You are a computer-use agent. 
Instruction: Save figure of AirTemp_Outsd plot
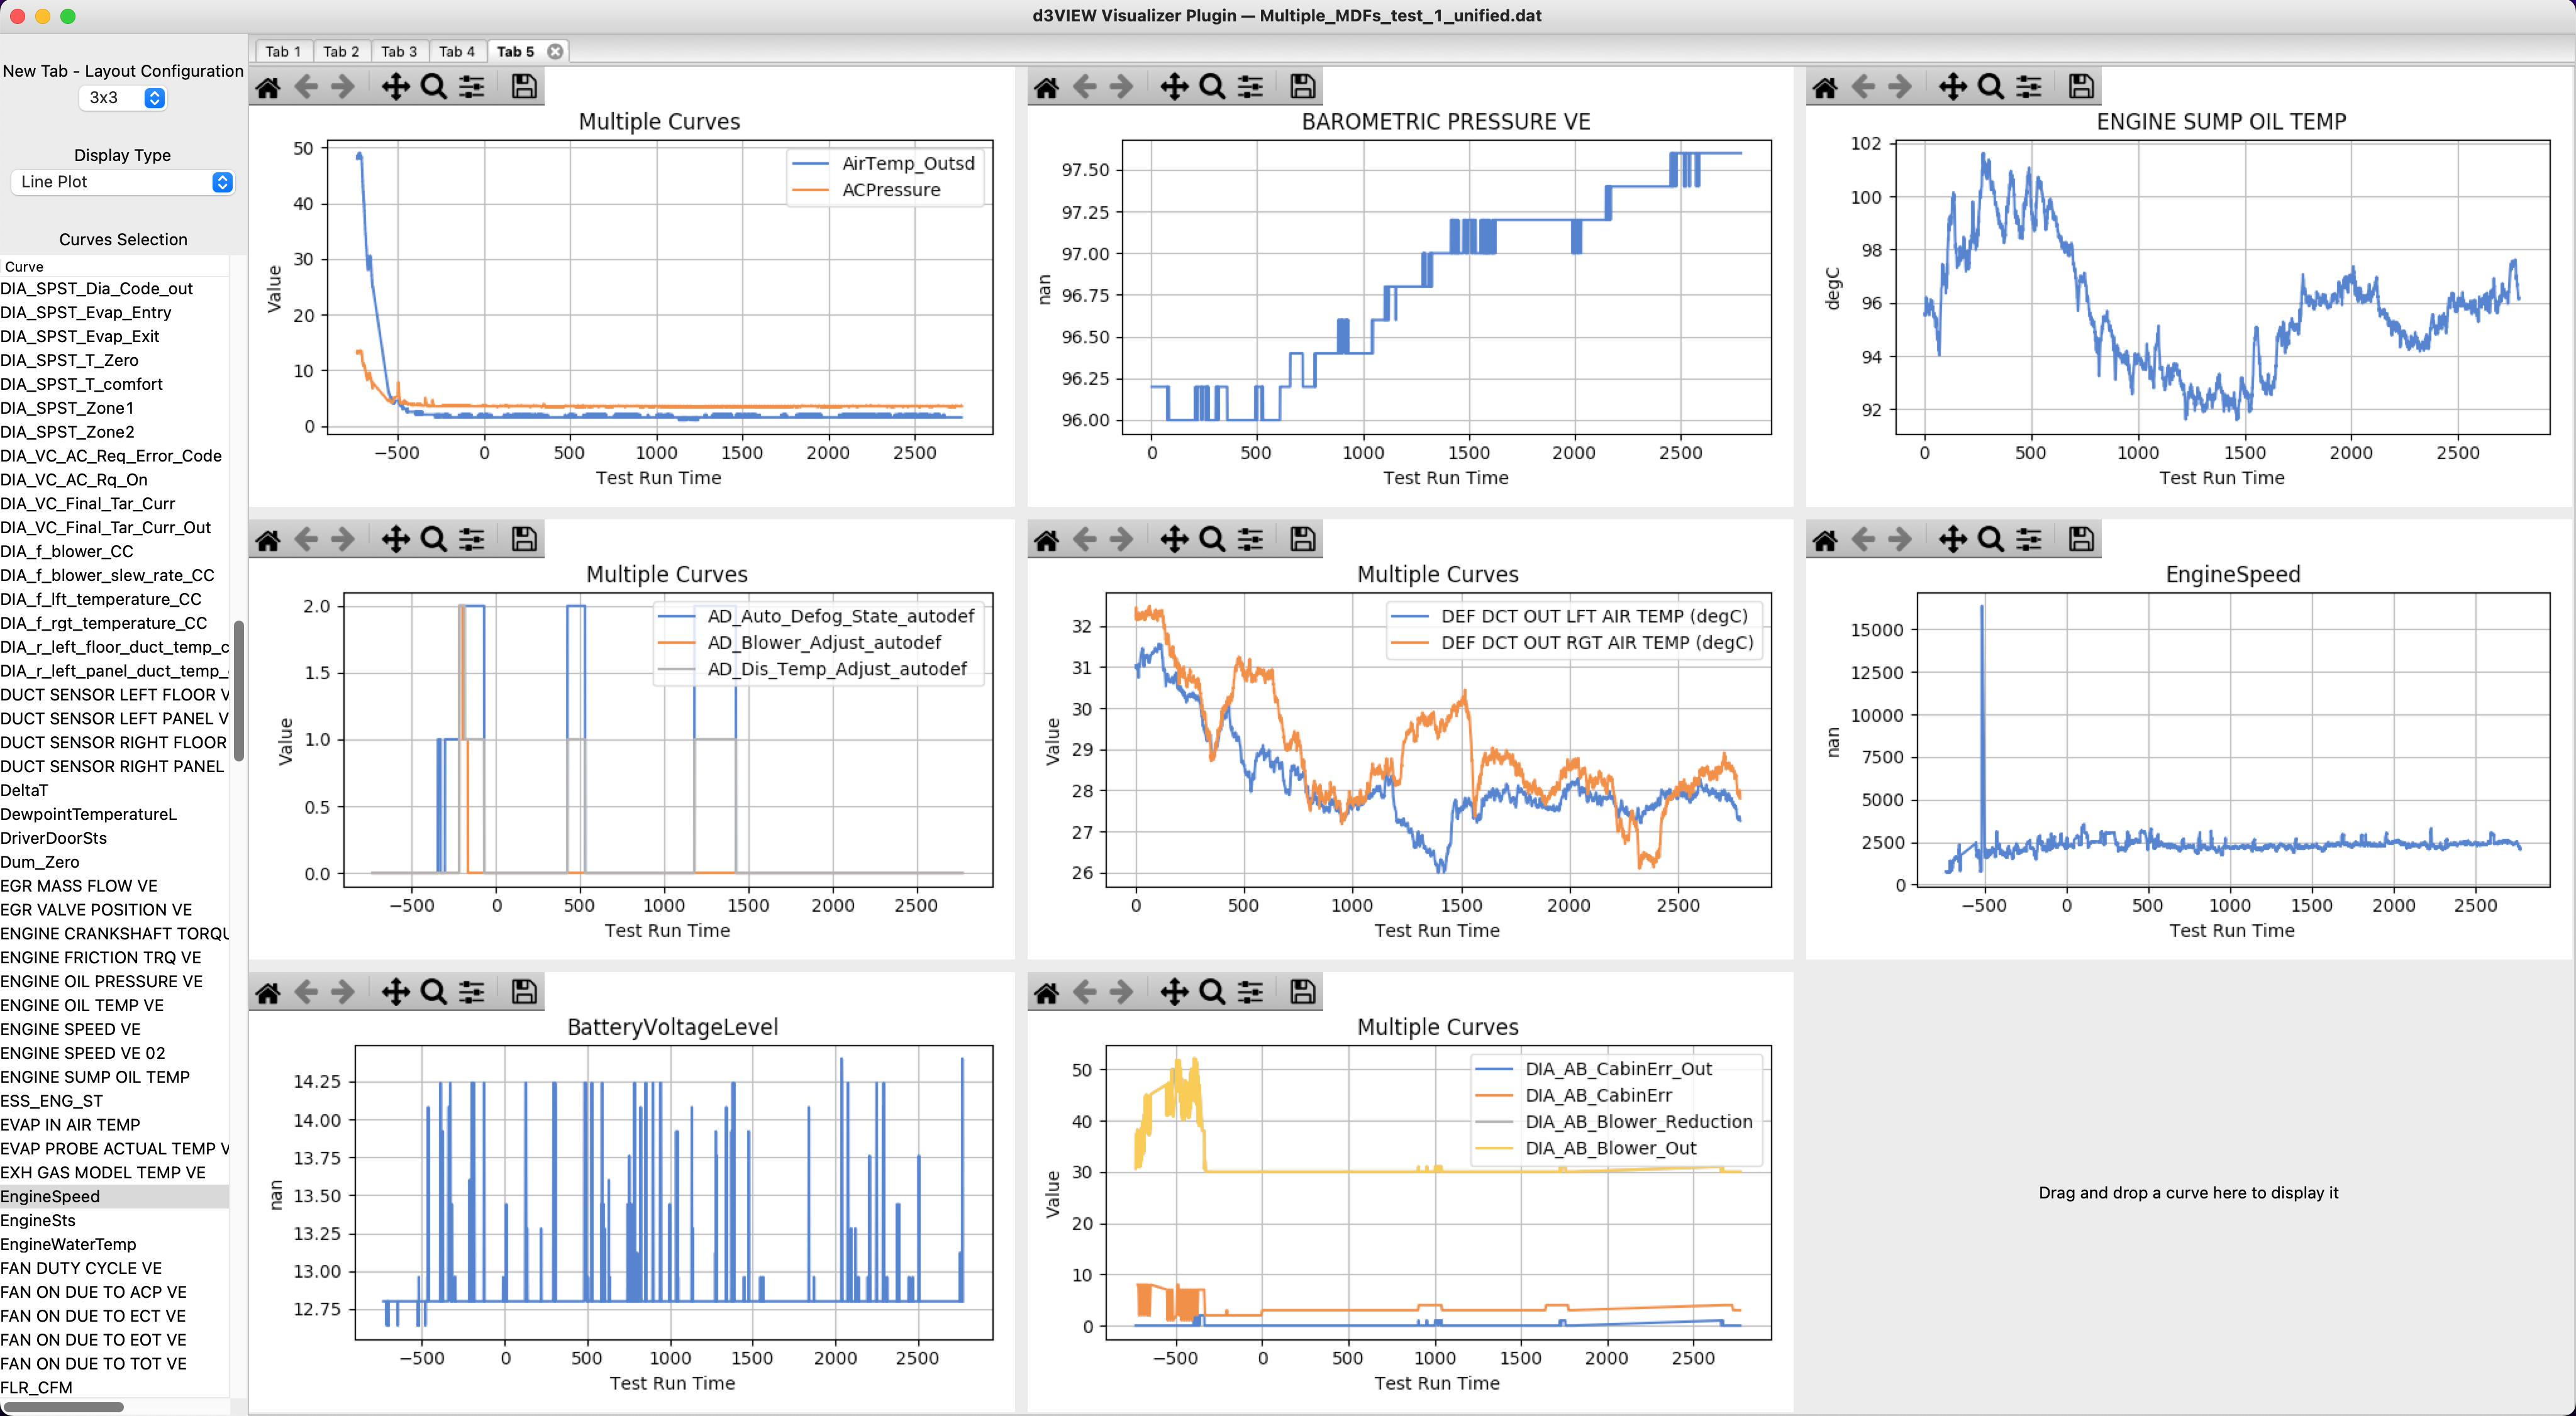point(524,87)
